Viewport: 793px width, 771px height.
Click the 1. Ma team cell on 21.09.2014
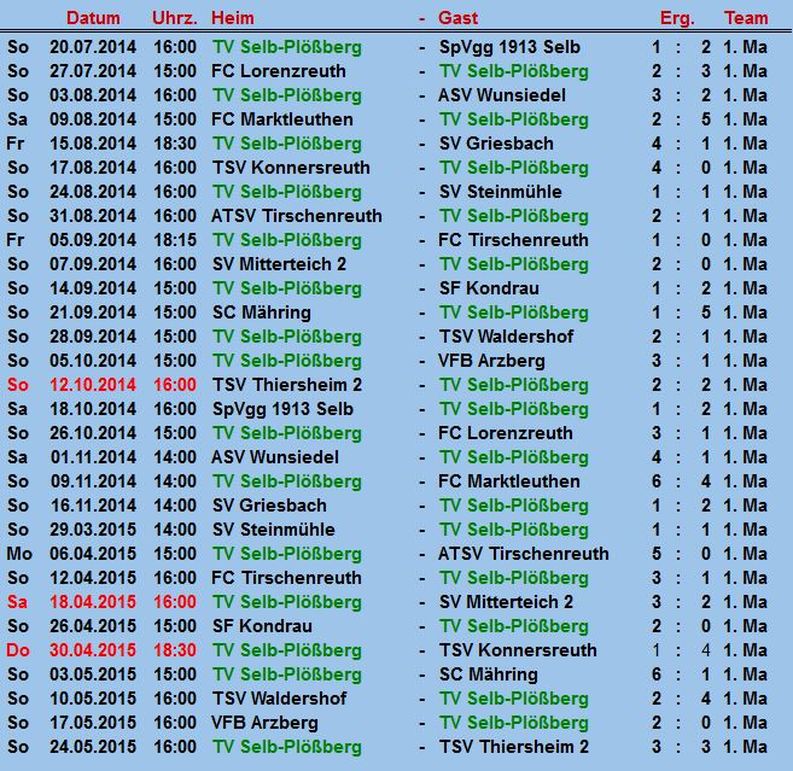coord(745,313)
